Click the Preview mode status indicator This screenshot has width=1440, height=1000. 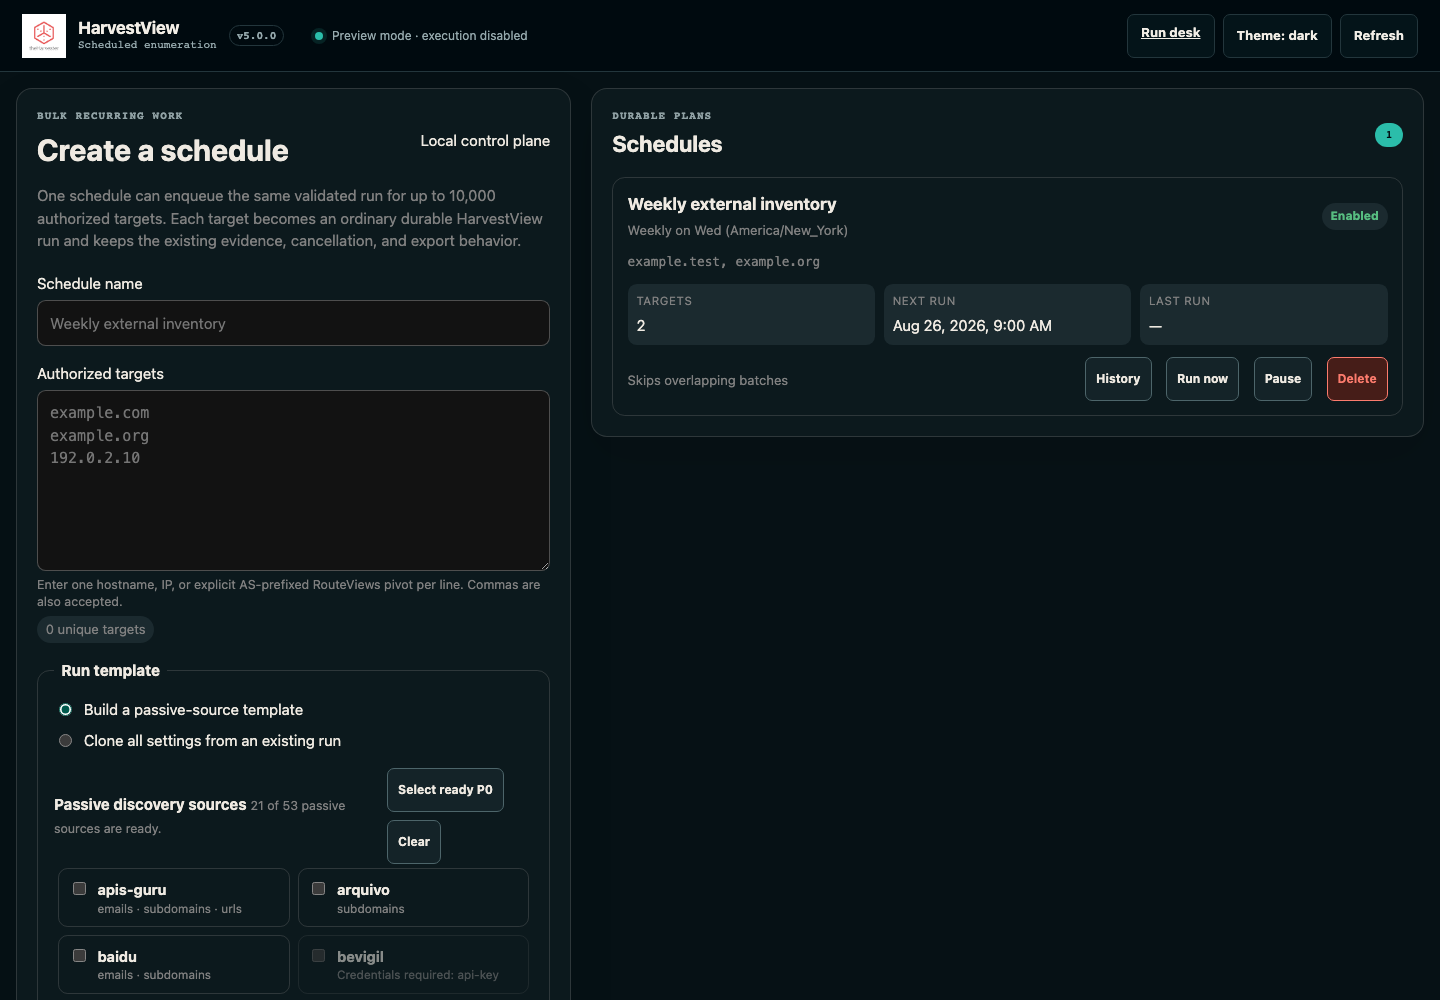tap(420, 36)
